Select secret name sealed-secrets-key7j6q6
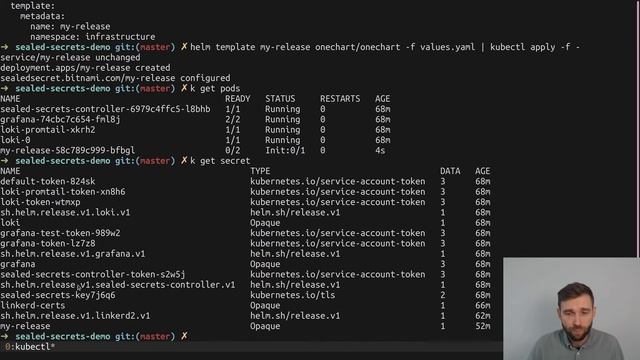 tap(58, 295)
